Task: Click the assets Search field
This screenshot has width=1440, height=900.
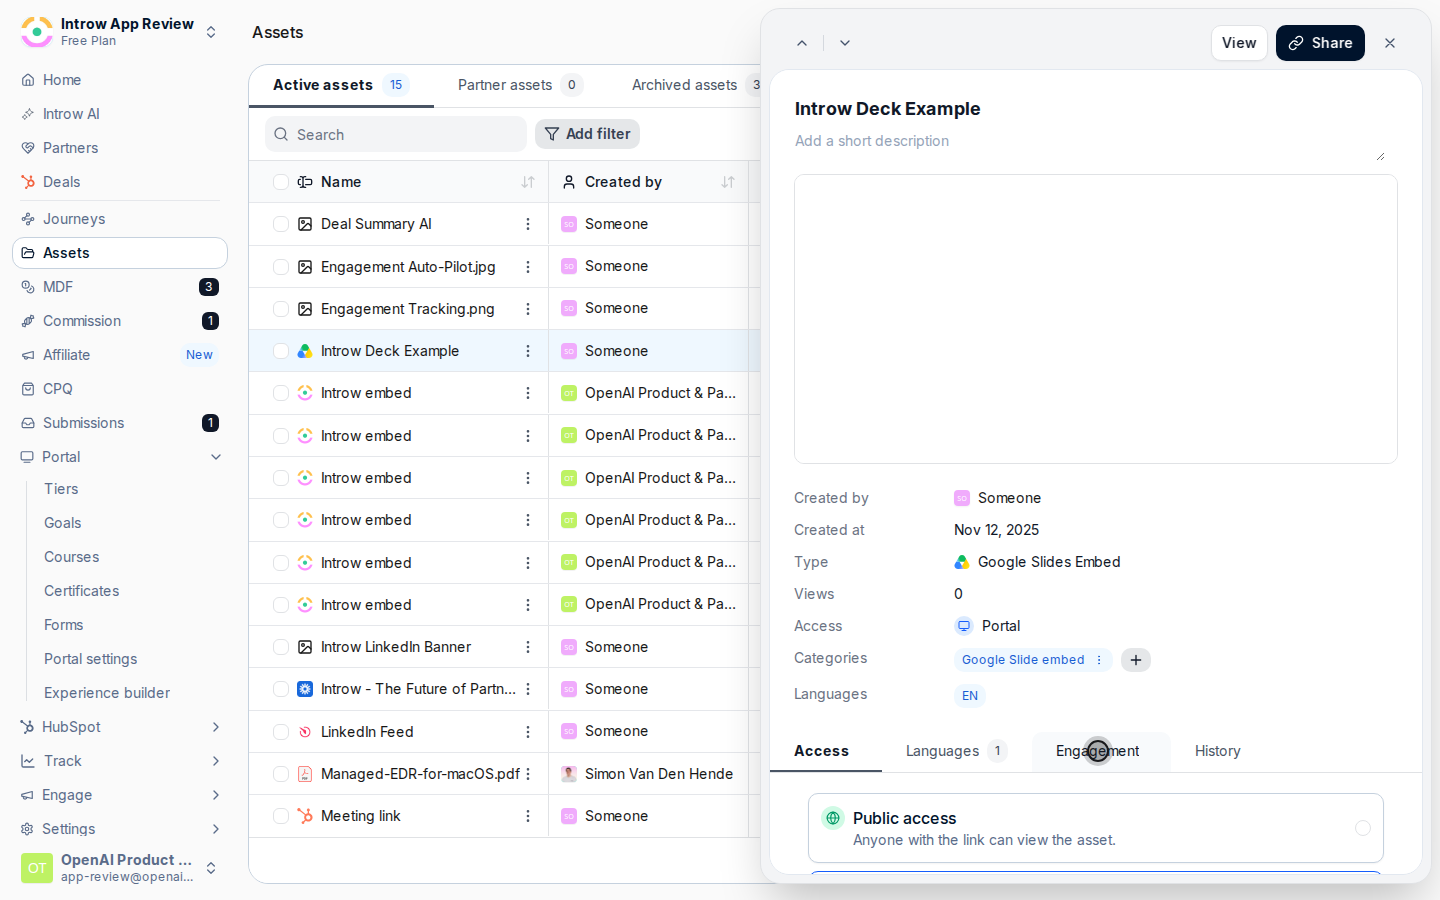Action: (x=396, y=134)
